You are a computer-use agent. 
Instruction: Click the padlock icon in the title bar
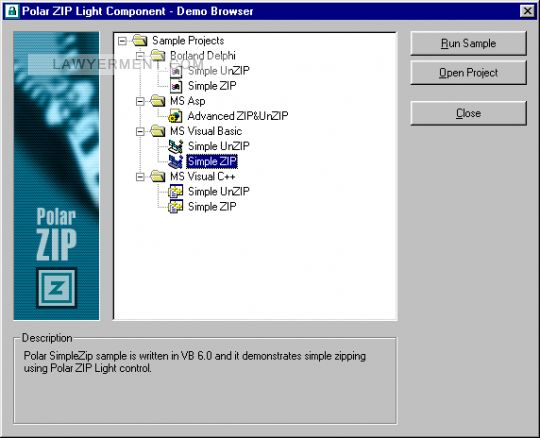point(12,11)
